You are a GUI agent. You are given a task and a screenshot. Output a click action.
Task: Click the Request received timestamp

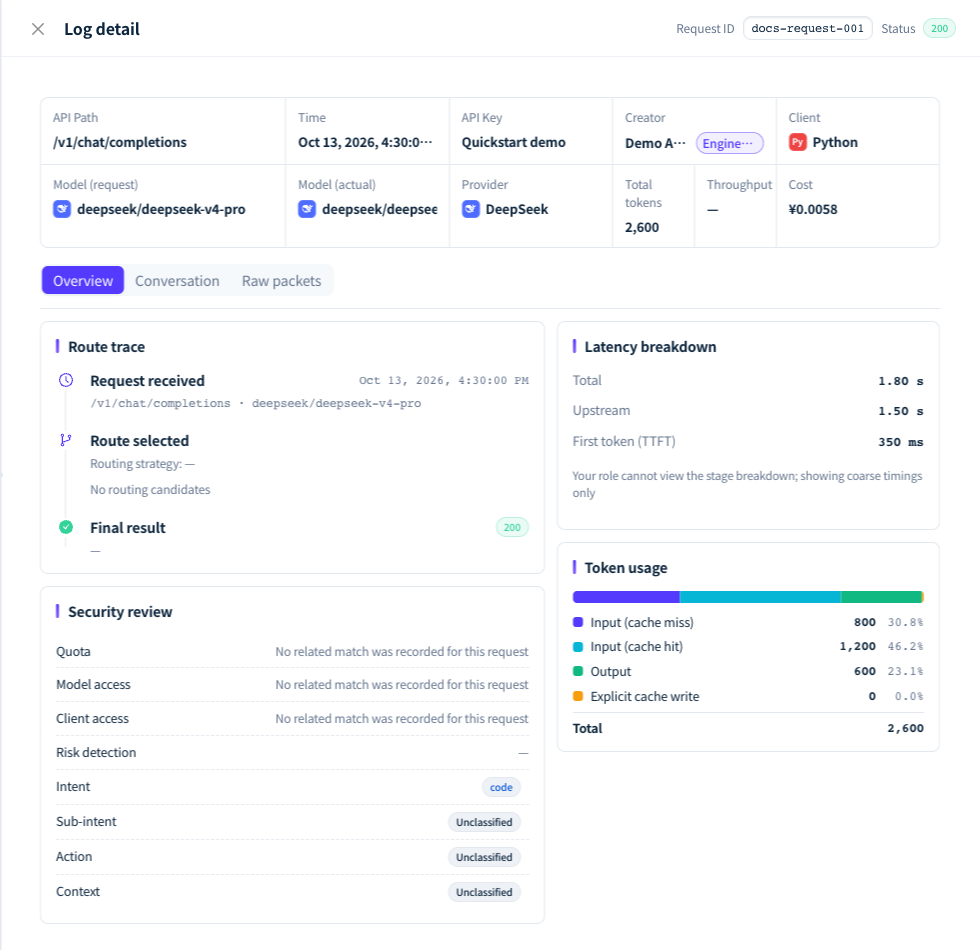coord(444,380)
